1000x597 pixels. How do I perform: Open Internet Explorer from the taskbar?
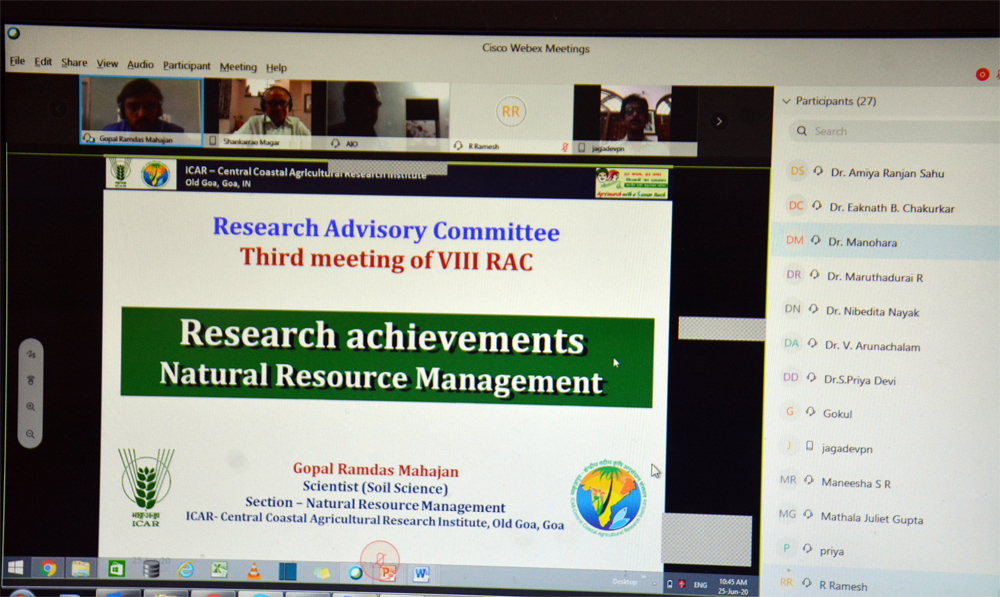pyautogui.click(x=186, y=570)
